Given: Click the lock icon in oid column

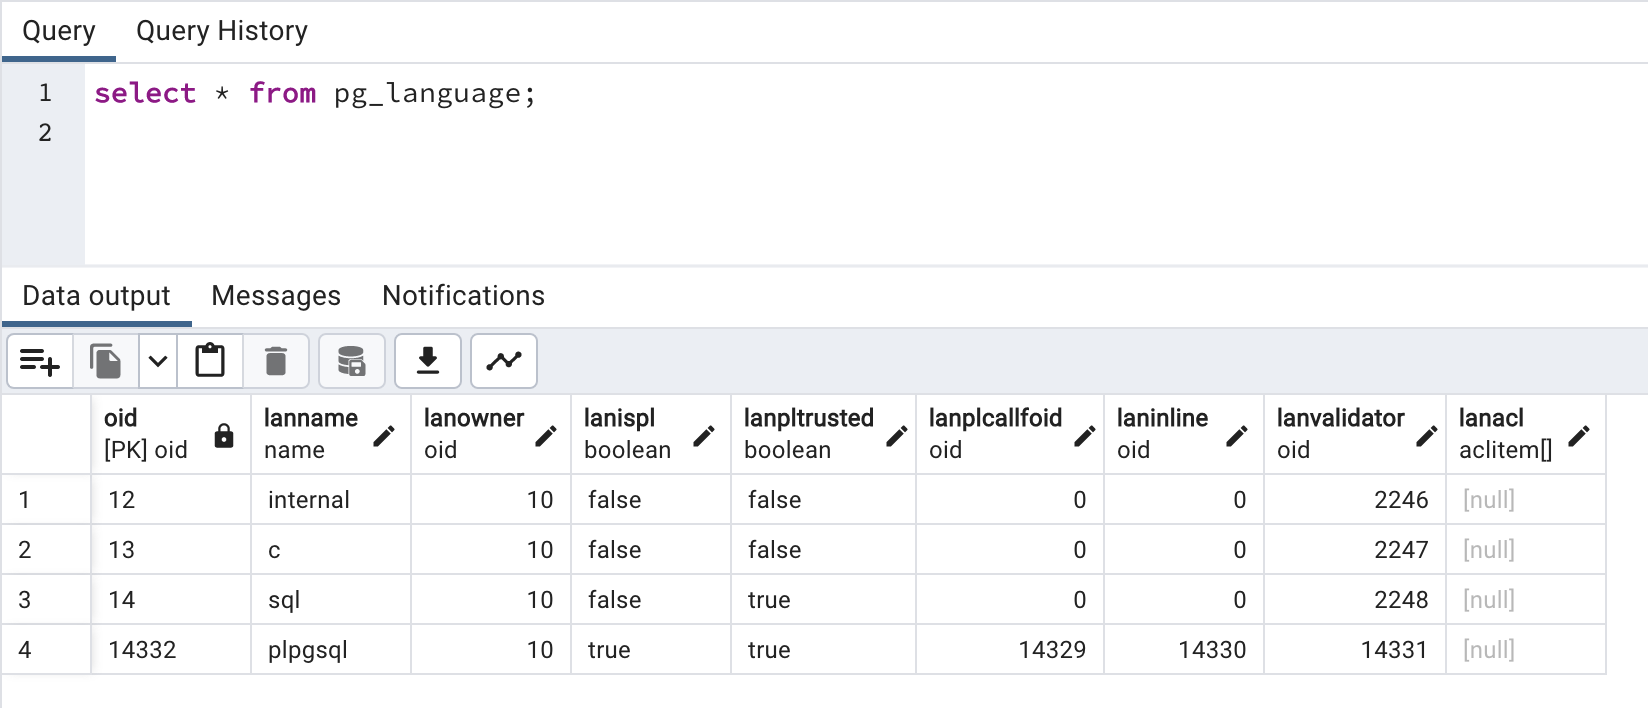Looking at the screenshot, I should pos(224,435).
